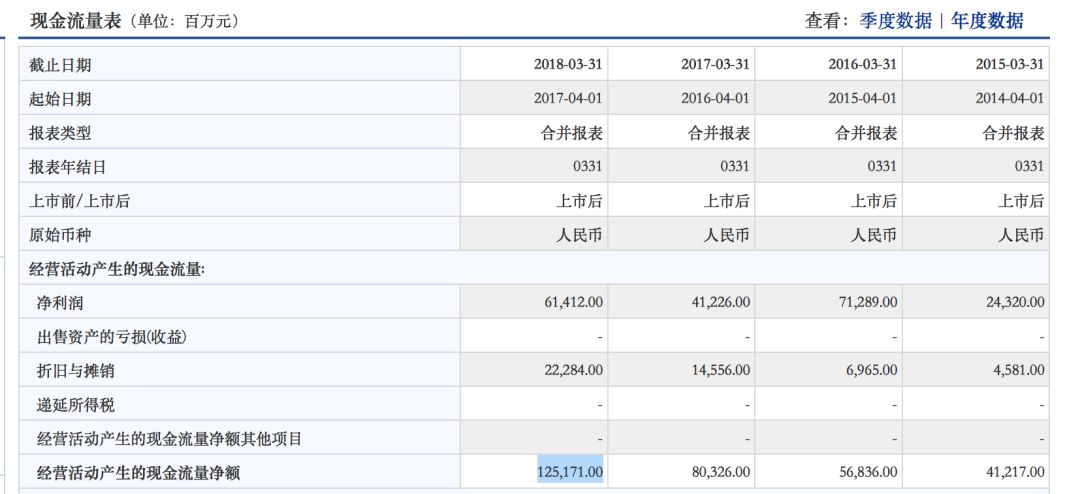
Task: Click the 2015-03-31 end date cell
Action: click(1009, 65)
